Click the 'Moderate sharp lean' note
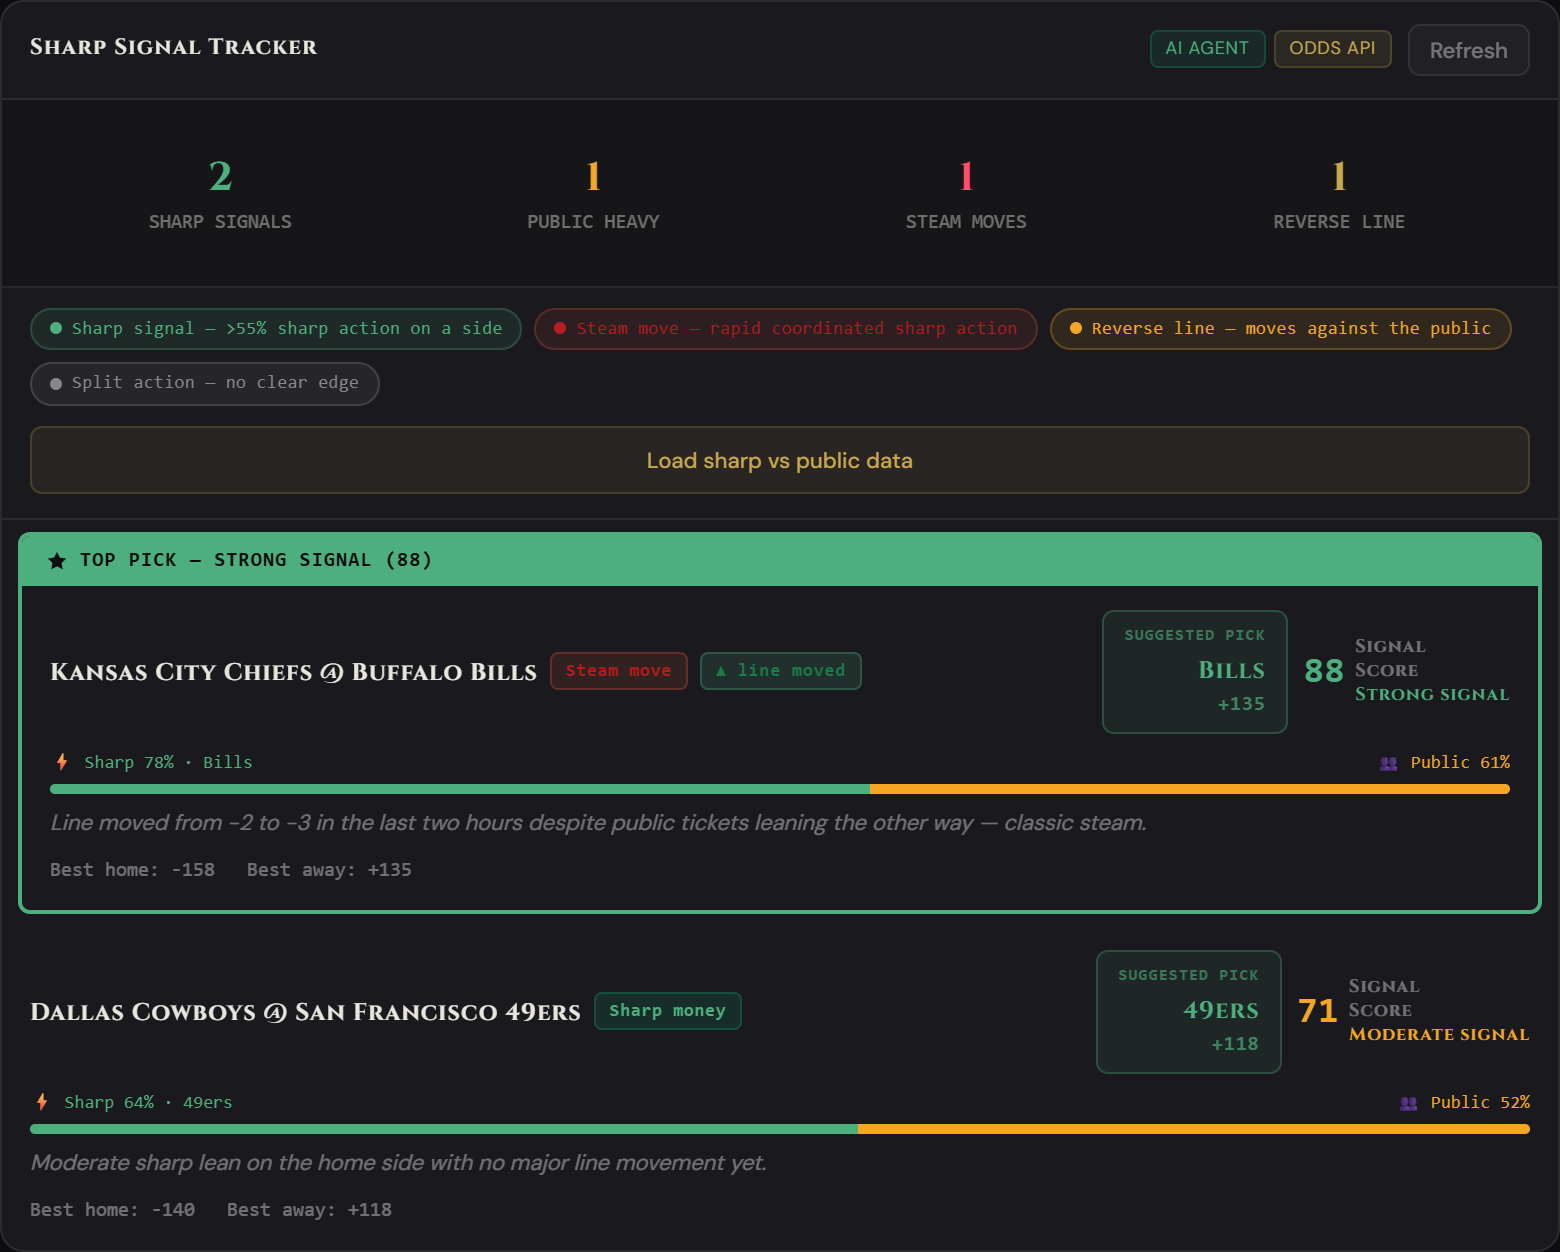 [398, 1163]
